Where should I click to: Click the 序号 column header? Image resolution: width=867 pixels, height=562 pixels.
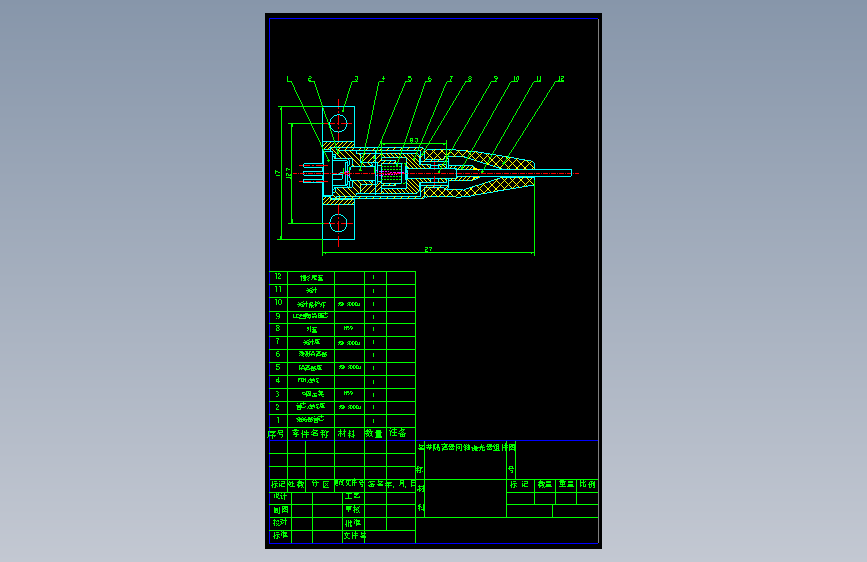point(276,434)
